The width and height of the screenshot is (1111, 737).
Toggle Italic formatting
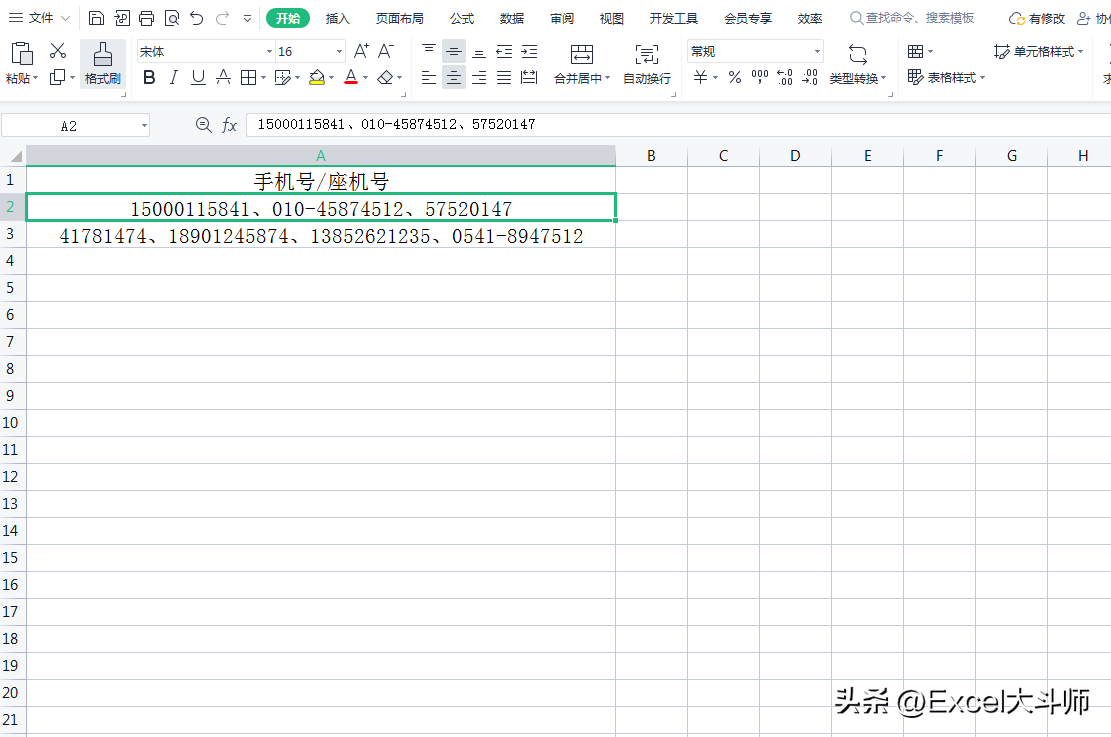click(174, 77)
